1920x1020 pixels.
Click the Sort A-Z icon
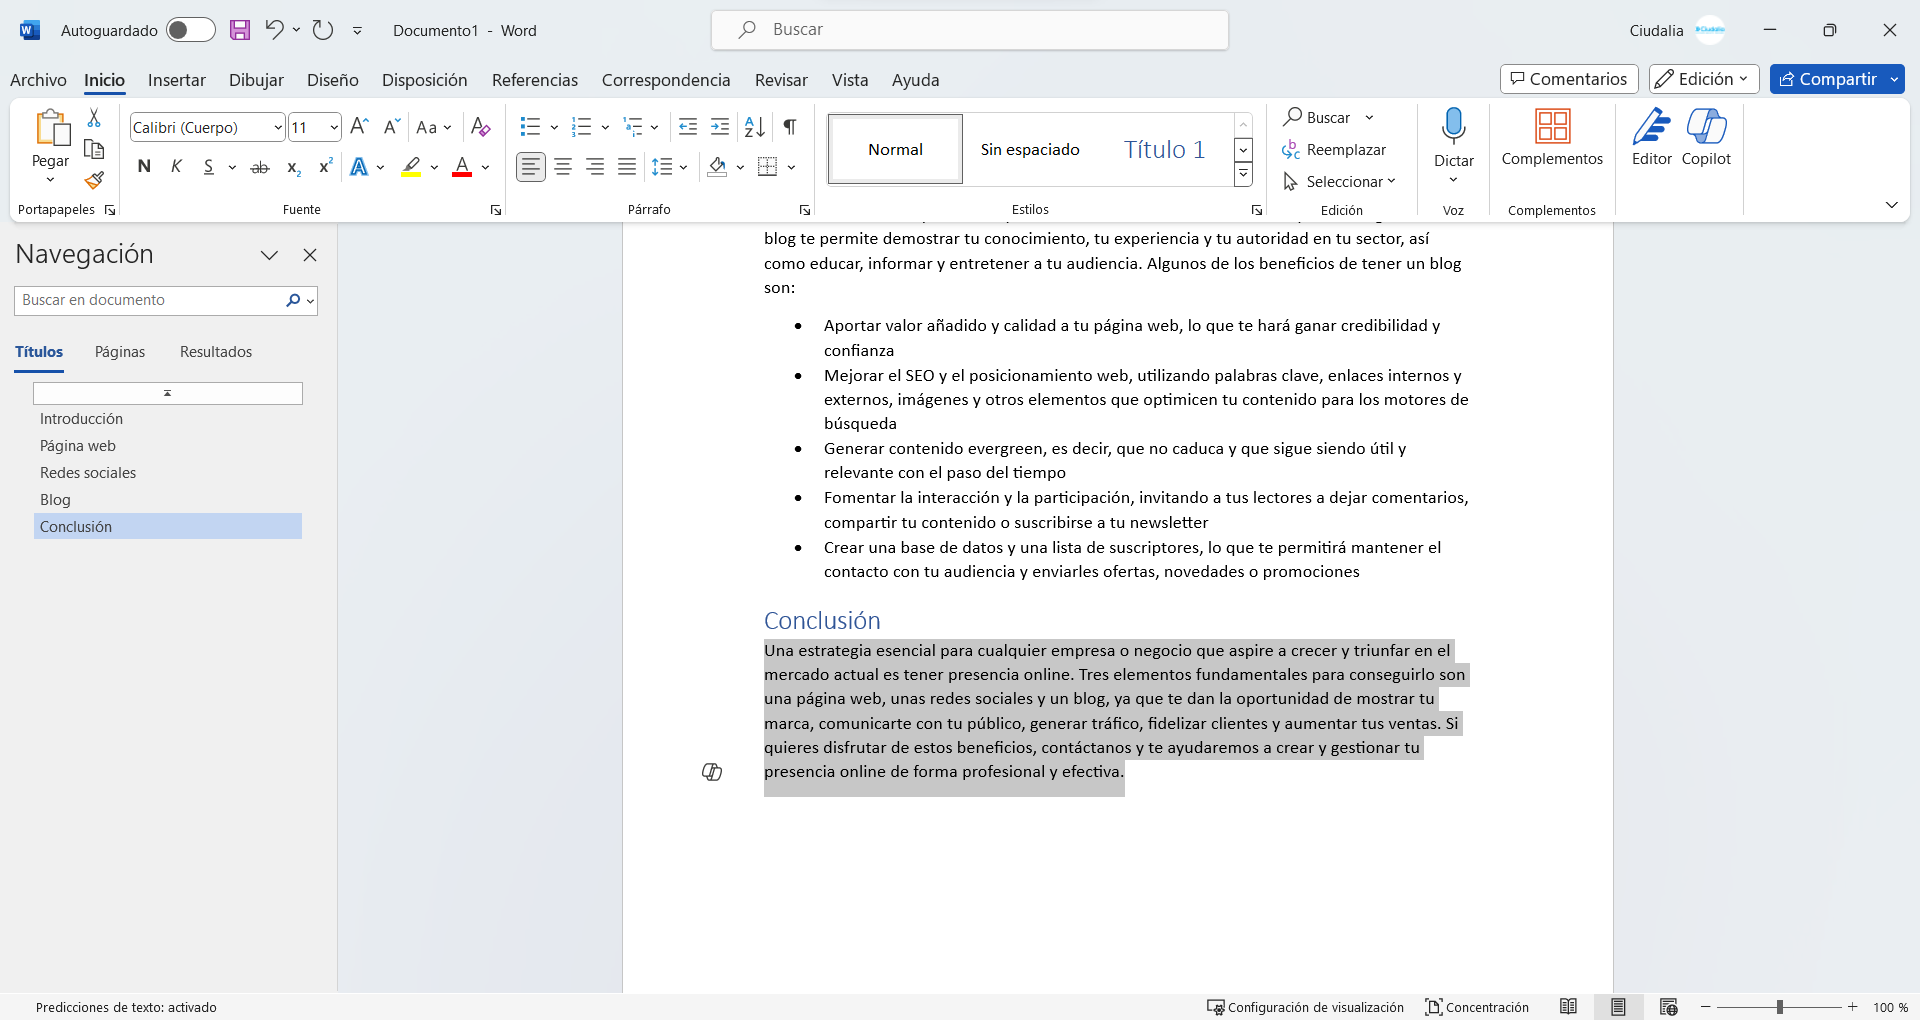pos(755,127)
